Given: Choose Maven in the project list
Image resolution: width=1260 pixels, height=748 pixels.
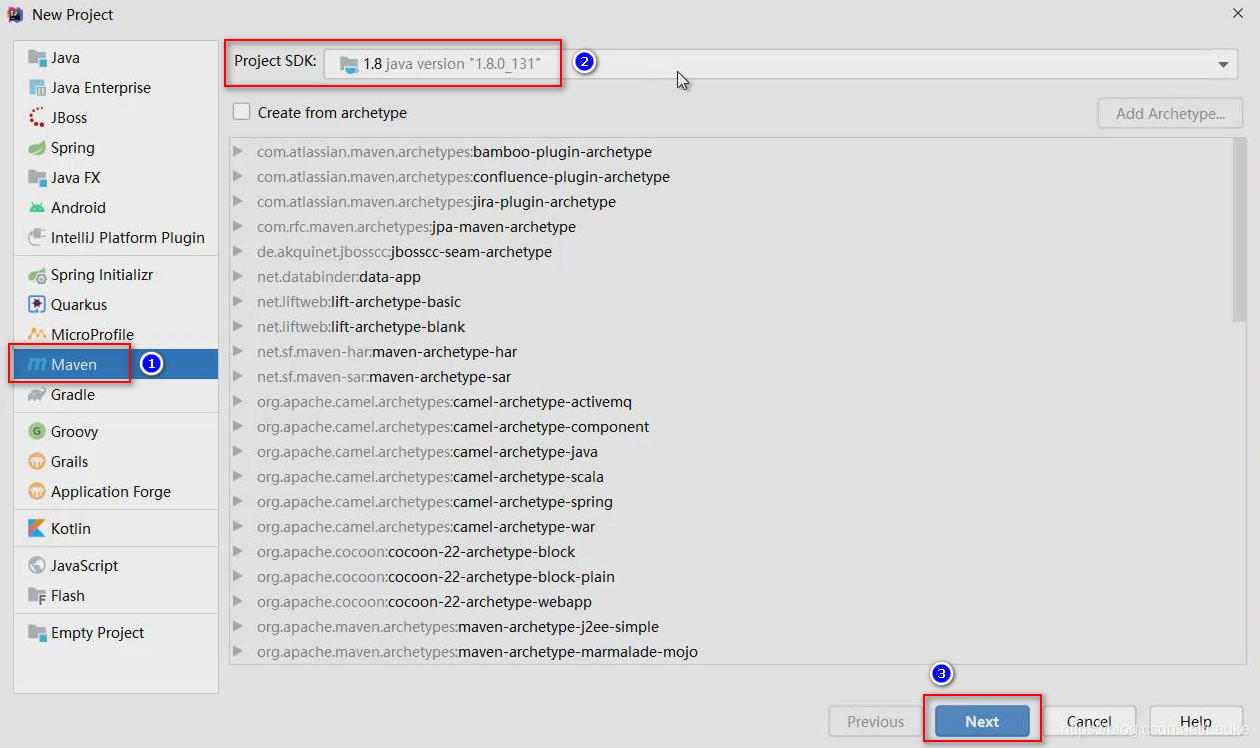Looking at the screenshot, I should [116, 365].
